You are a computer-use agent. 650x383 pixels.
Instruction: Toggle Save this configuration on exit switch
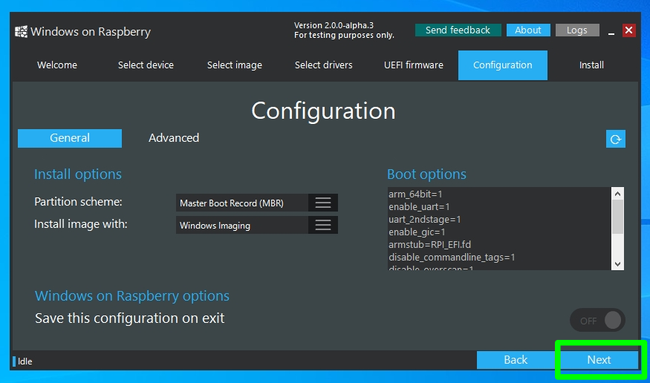click(x=597, y=320)
